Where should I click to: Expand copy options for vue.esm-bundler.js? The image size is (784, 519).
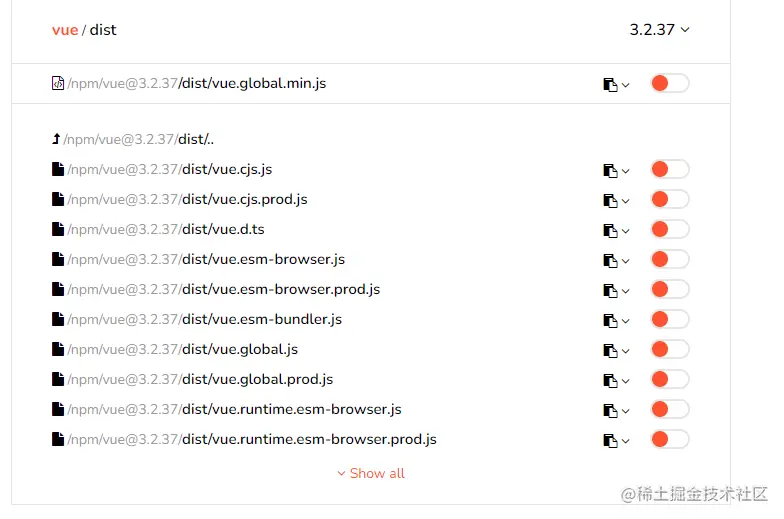tap(626, 321)
